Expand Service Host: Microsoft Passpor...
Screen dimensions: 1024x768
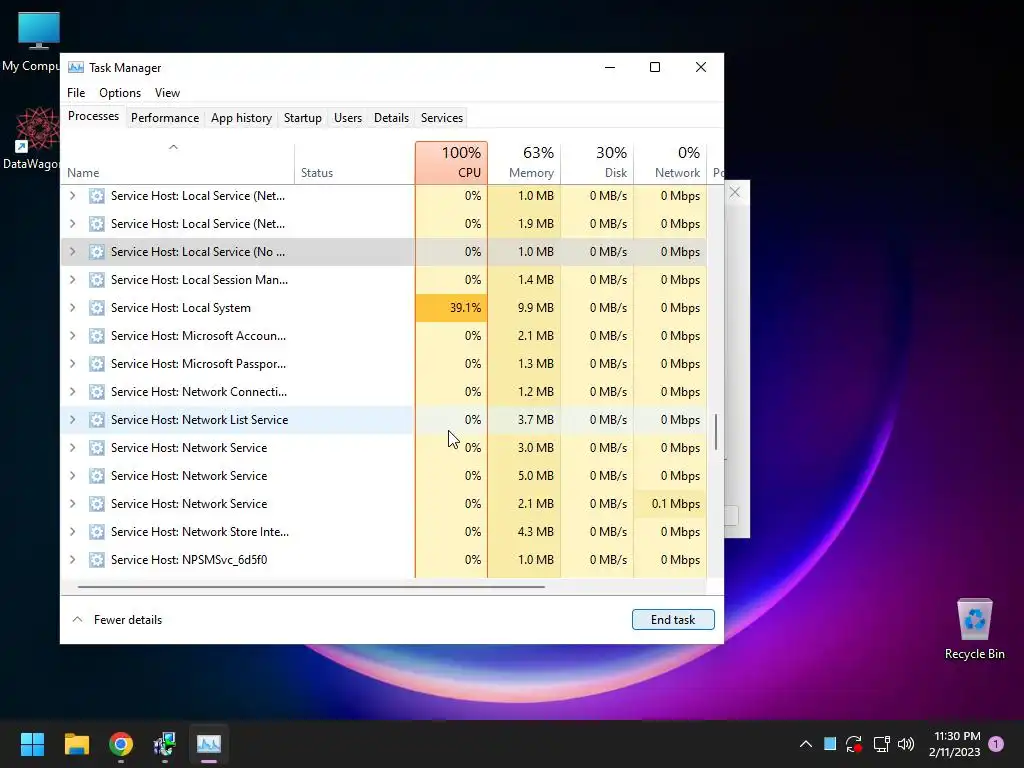pyautogui.click(x=72, y=364)
